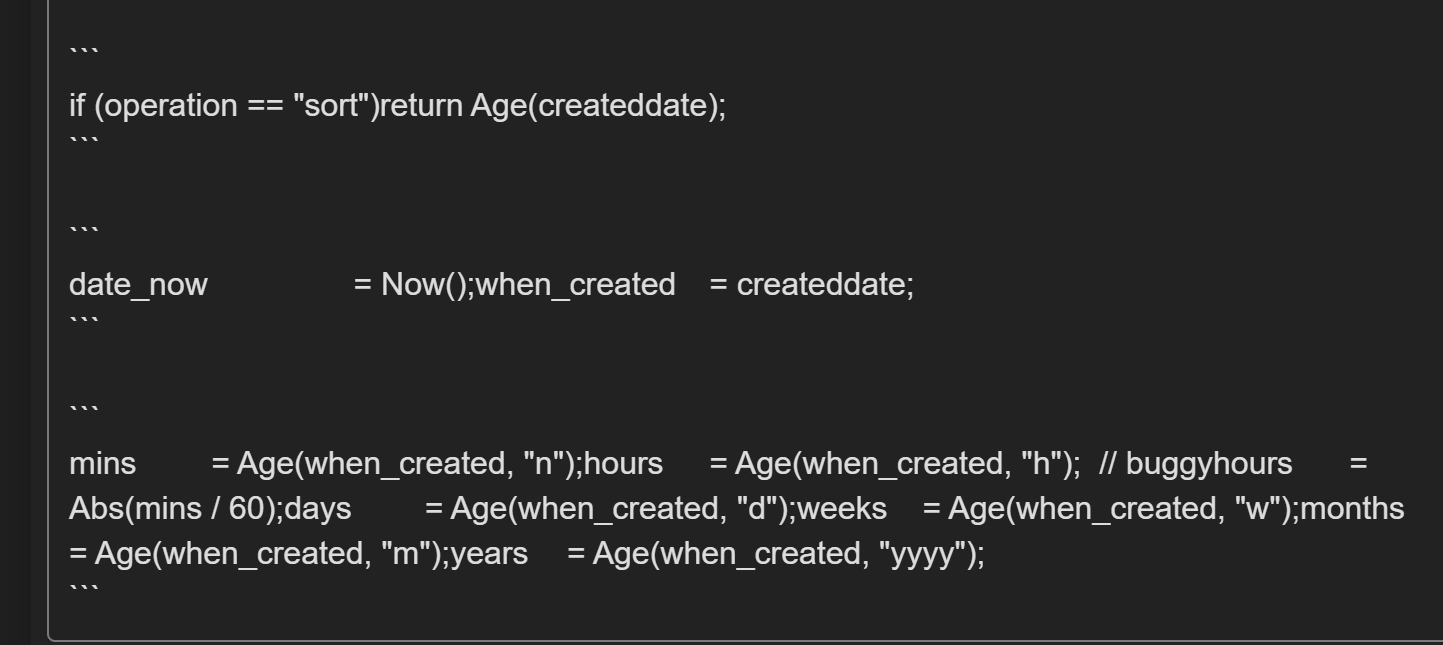1443x645 pixels.
Task: Click the "days" variable name
Action: [319, 509]
